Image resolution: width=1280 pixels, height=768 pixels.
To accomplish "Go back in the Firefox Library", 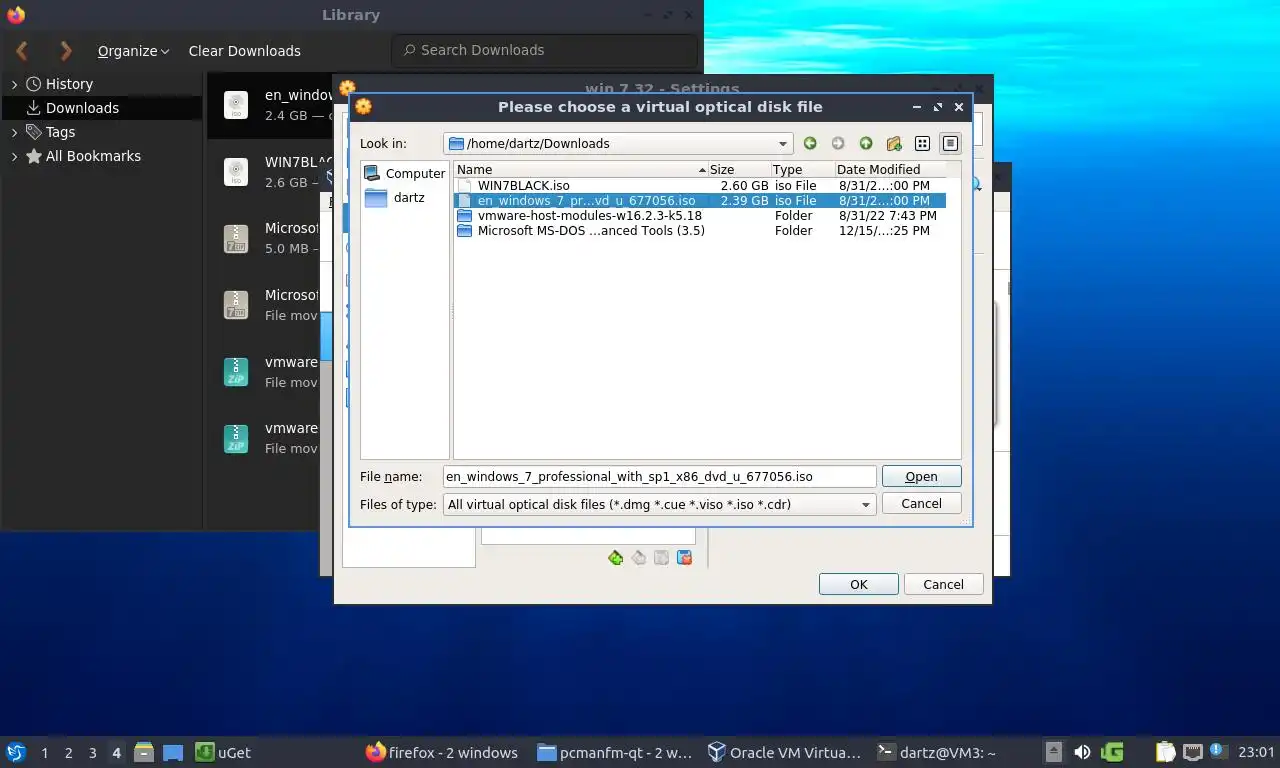I will point(22,50).
